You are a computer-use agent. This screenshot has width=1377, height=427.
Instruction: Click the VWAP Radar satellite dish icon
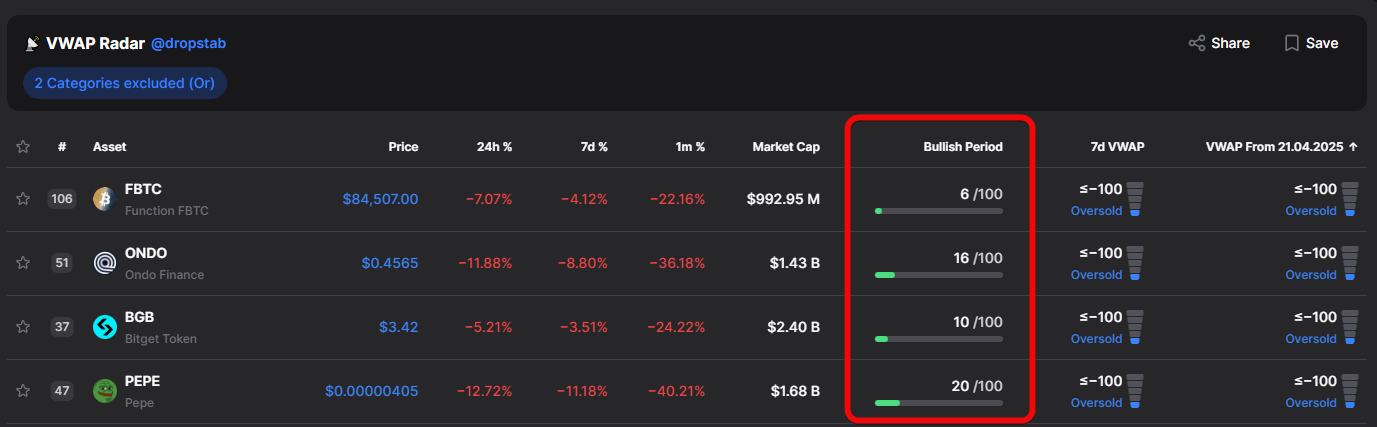pos(32,44)
